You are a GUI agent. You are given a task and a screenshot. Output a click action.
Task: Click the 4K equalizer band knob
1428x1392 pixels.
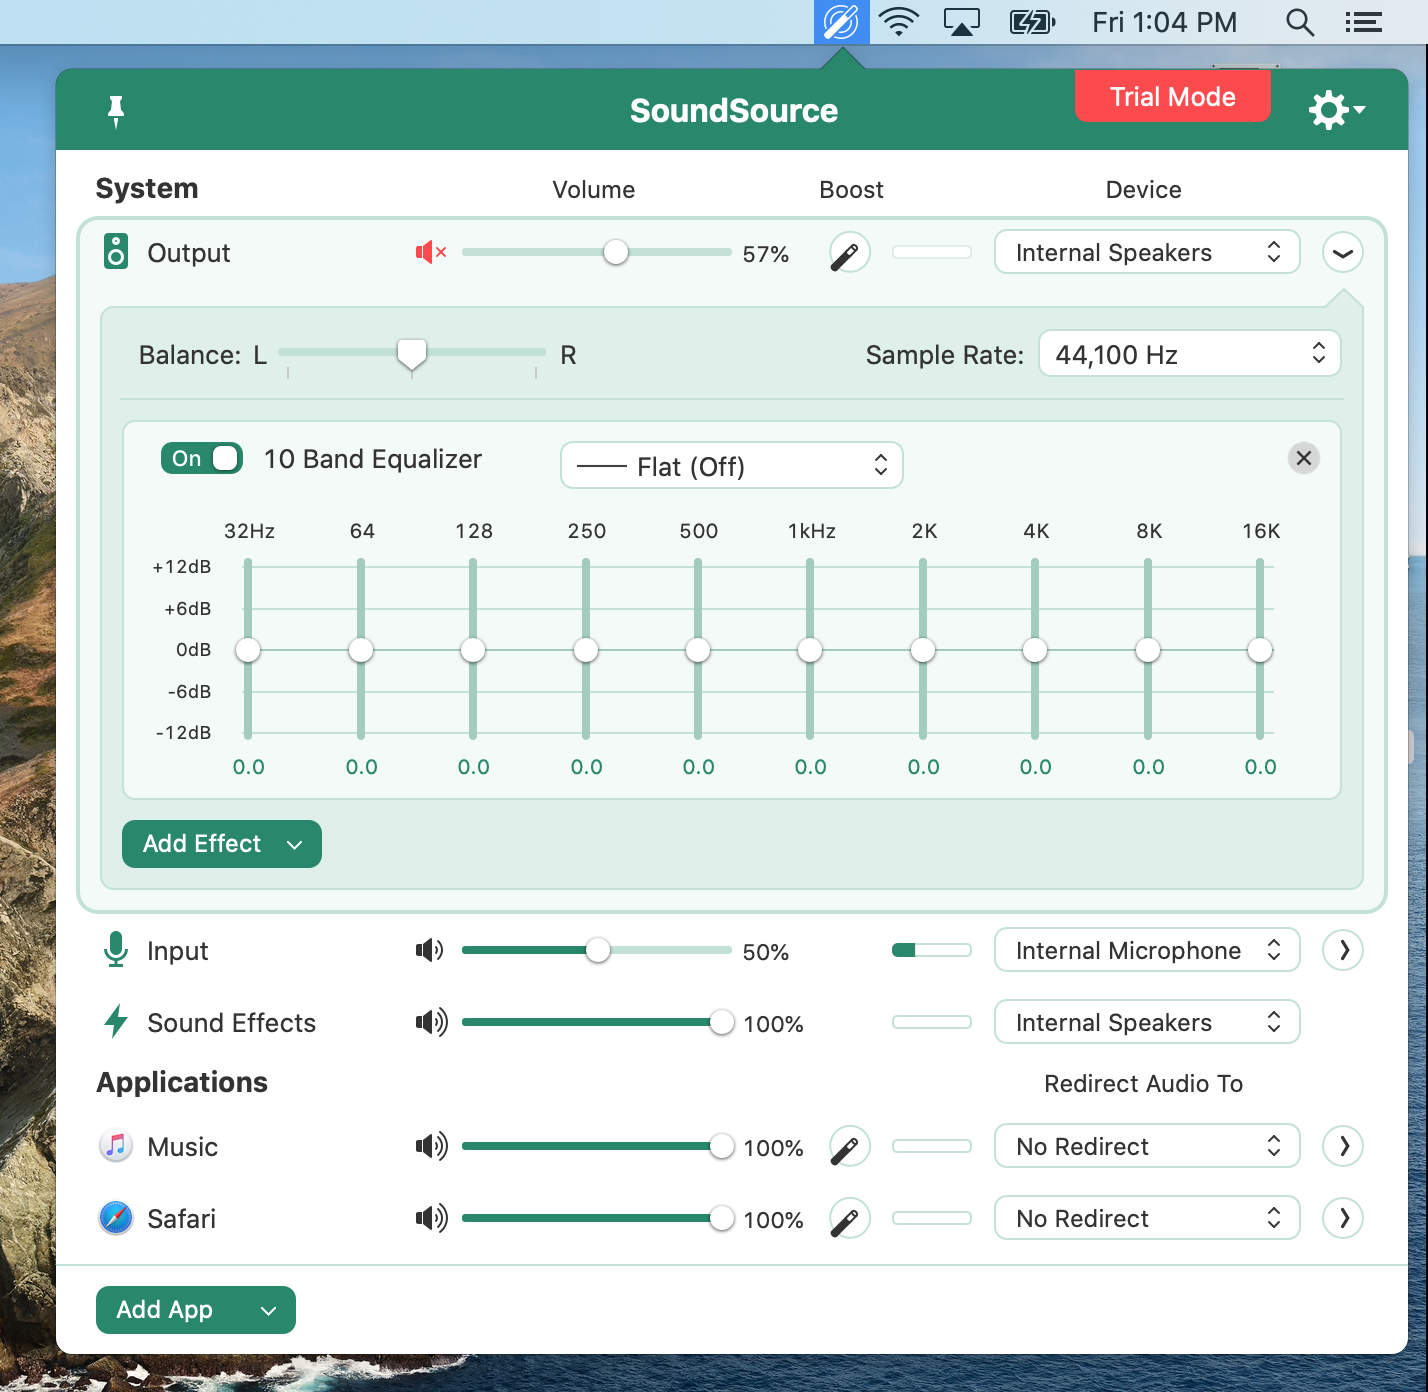coord(1035,650)
